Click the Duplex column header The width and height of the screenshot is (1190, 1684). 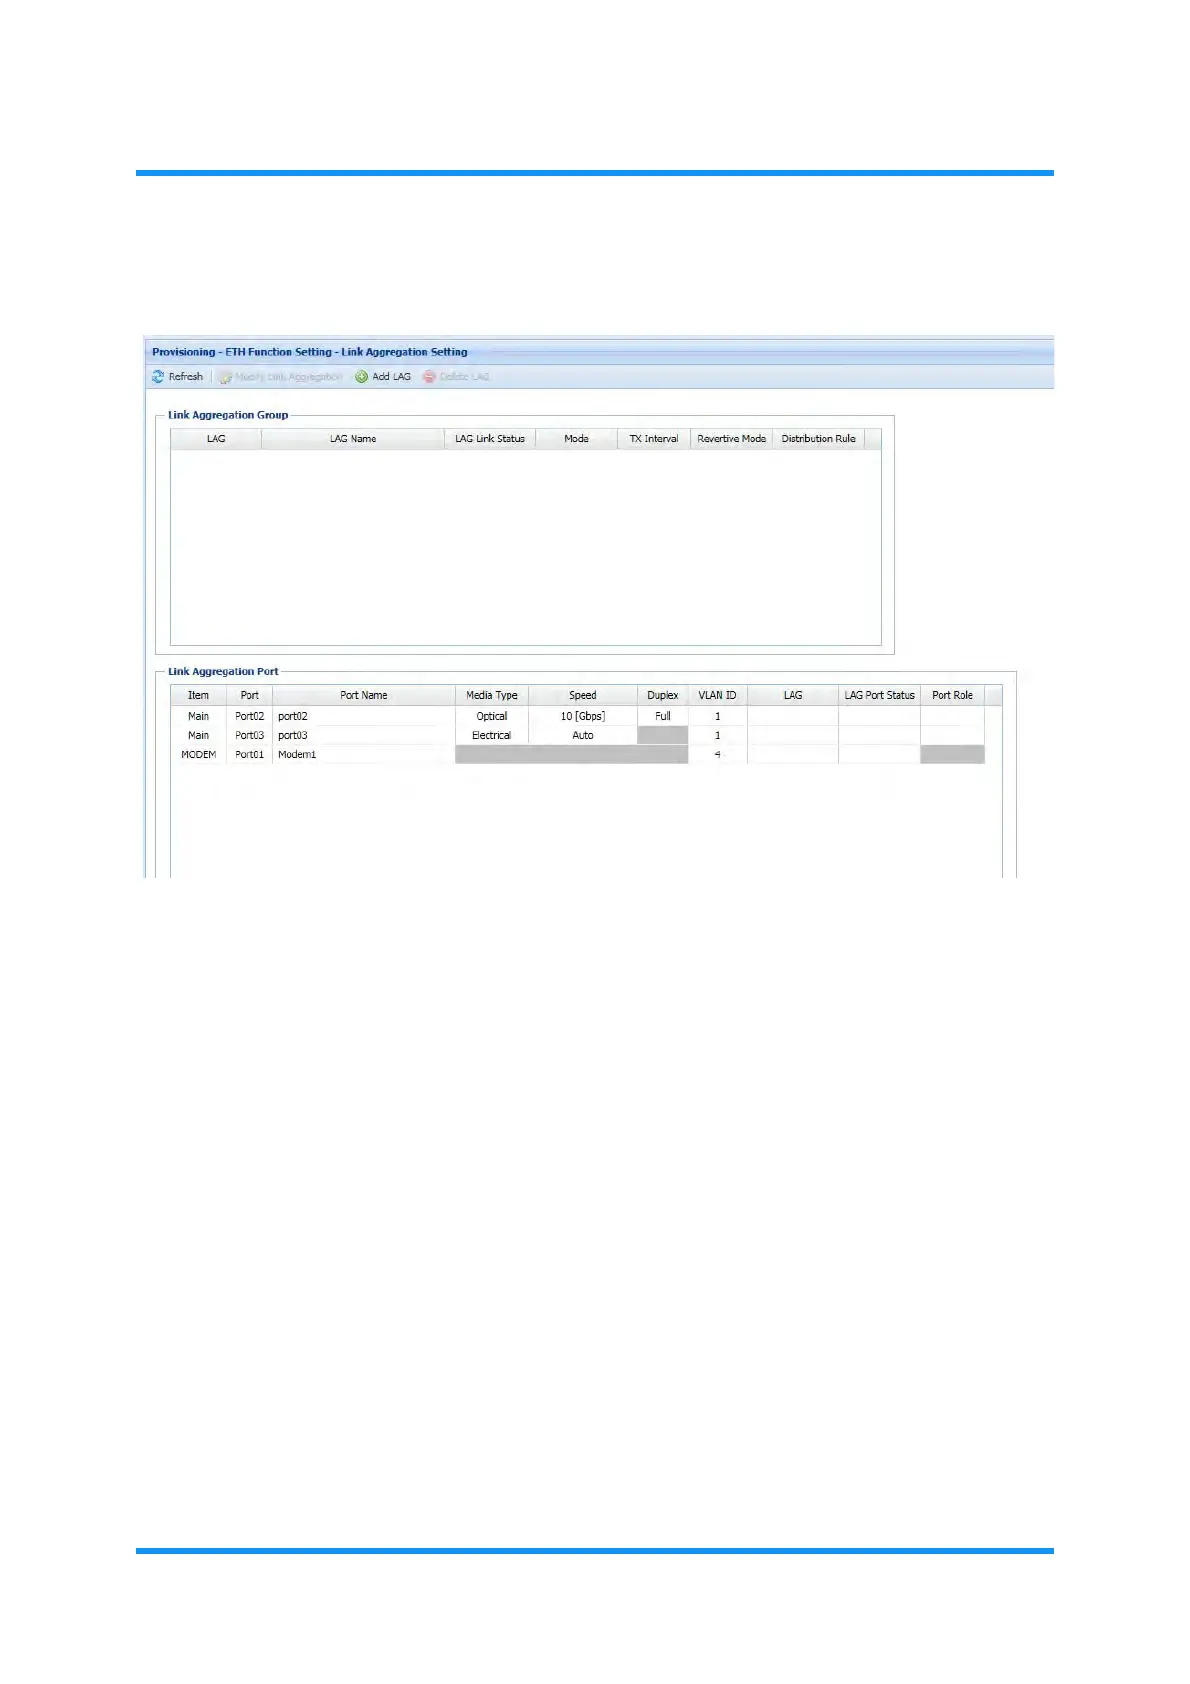tap(663, 696)
